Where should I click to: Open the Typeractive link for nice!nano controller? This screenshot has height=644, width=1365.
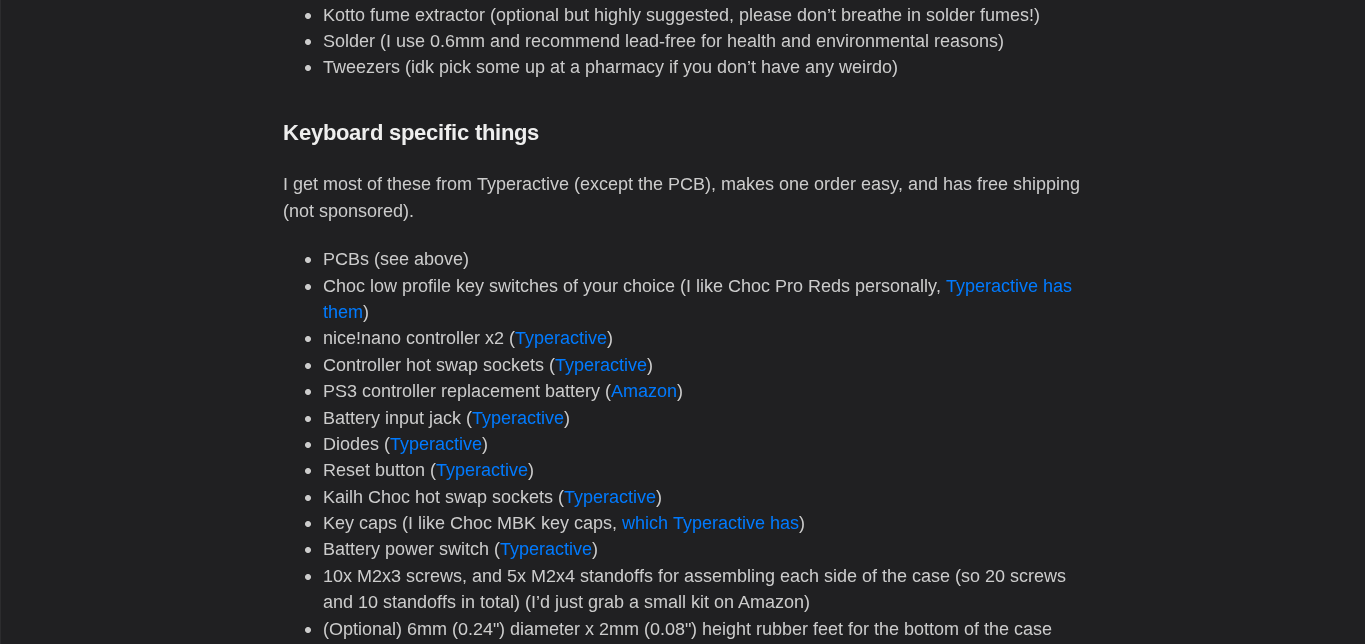[x=560, y=338]
